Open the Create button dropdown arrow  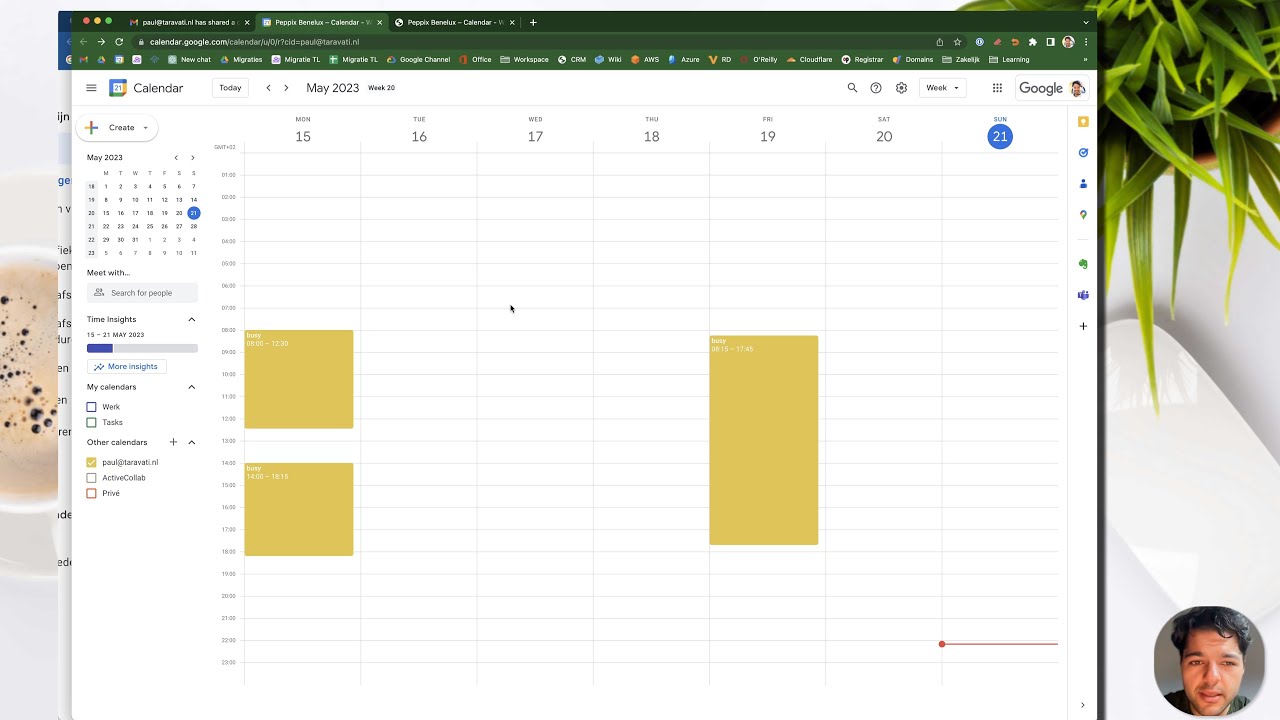tap(145, 128)
